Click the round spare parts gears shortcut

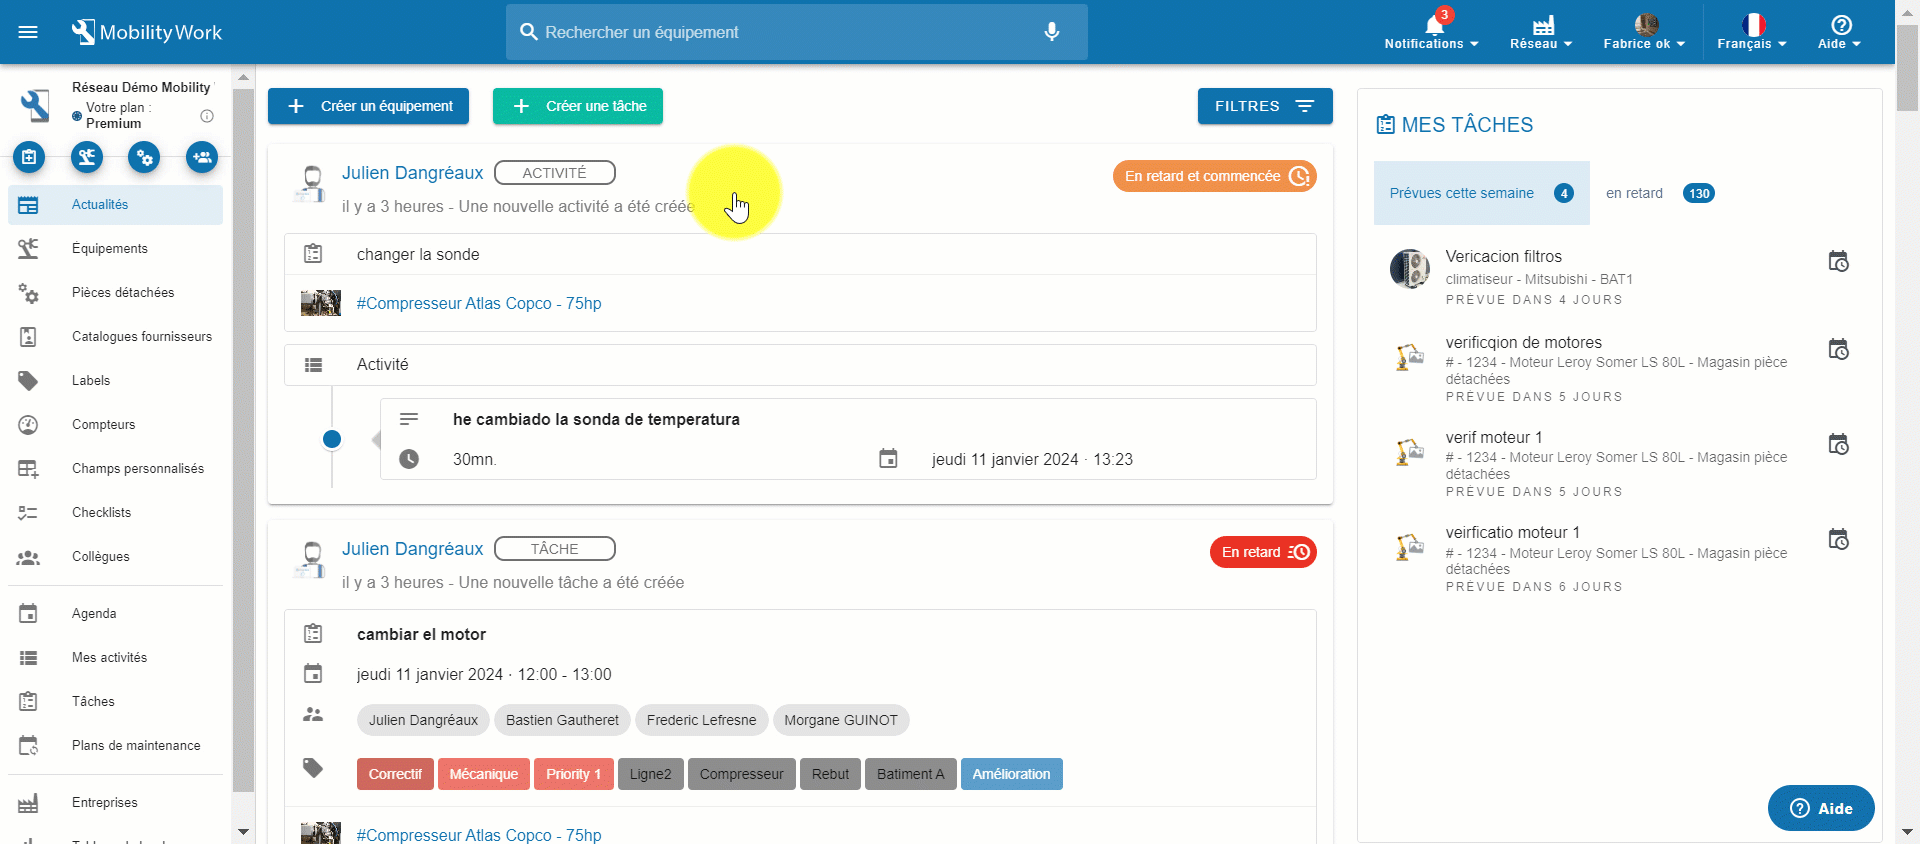point(144,157)
